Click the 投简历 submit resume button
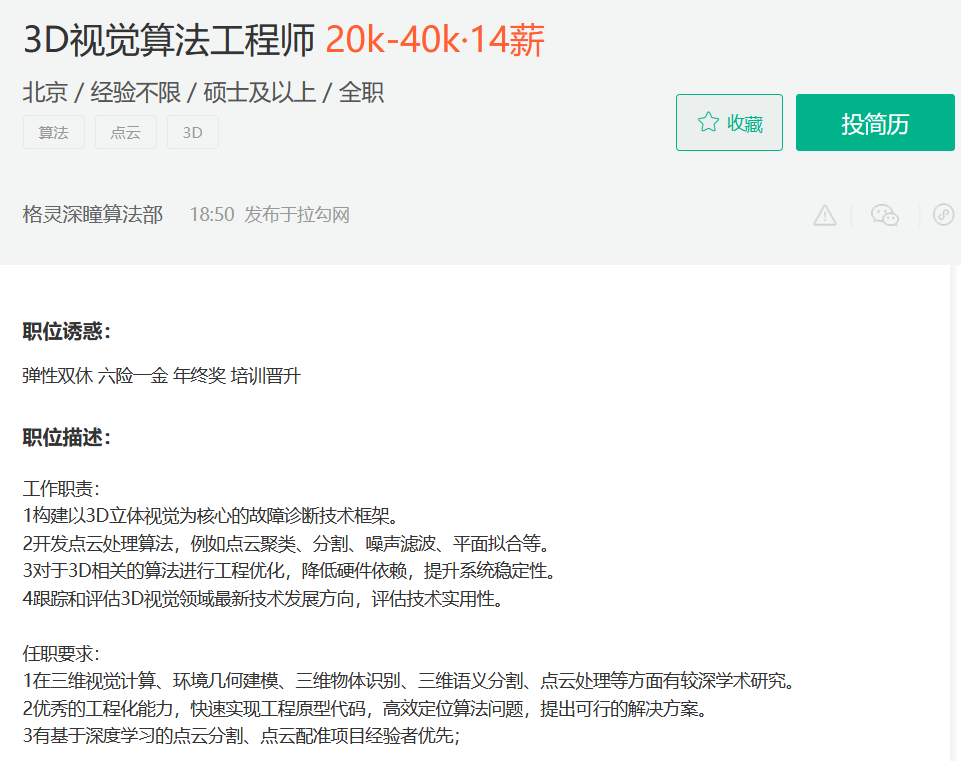 [x=875, y=123]
